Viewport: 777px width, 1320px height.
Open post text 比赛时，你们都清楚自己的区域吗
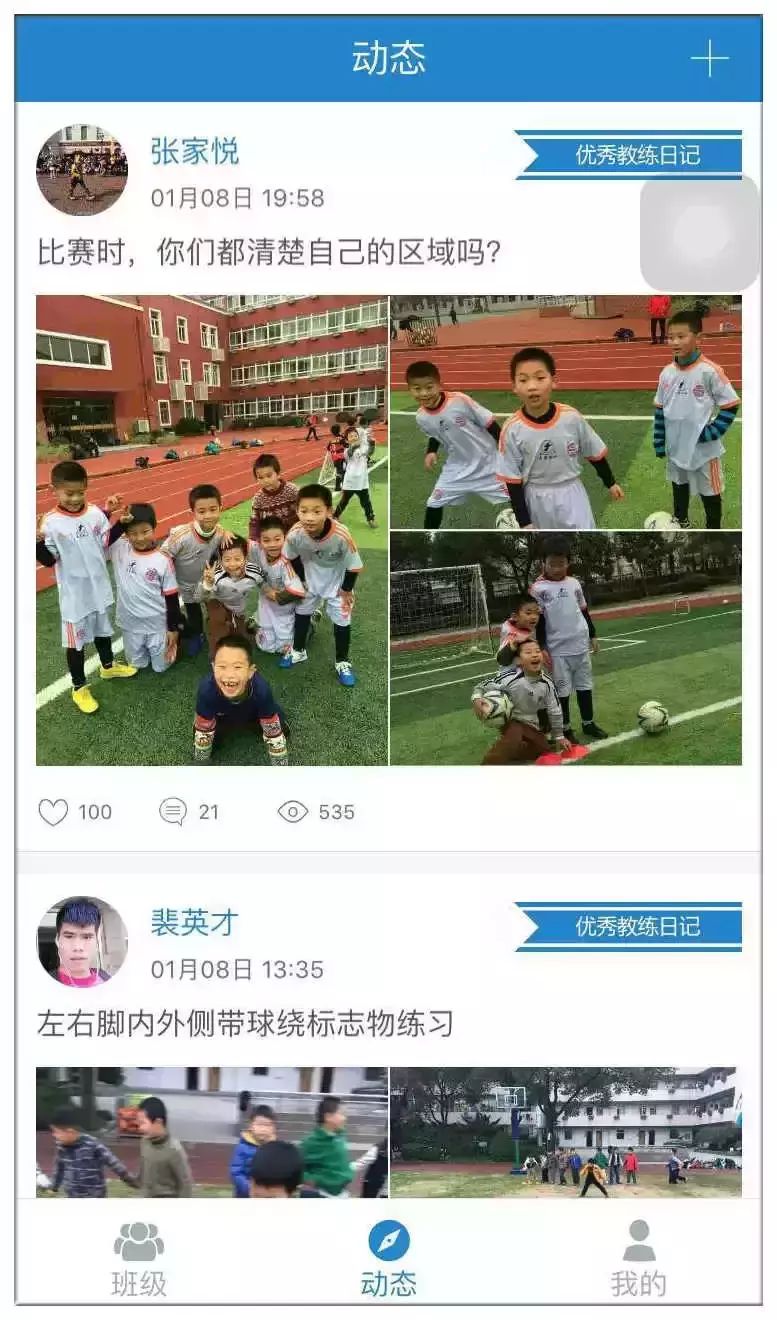269,252
